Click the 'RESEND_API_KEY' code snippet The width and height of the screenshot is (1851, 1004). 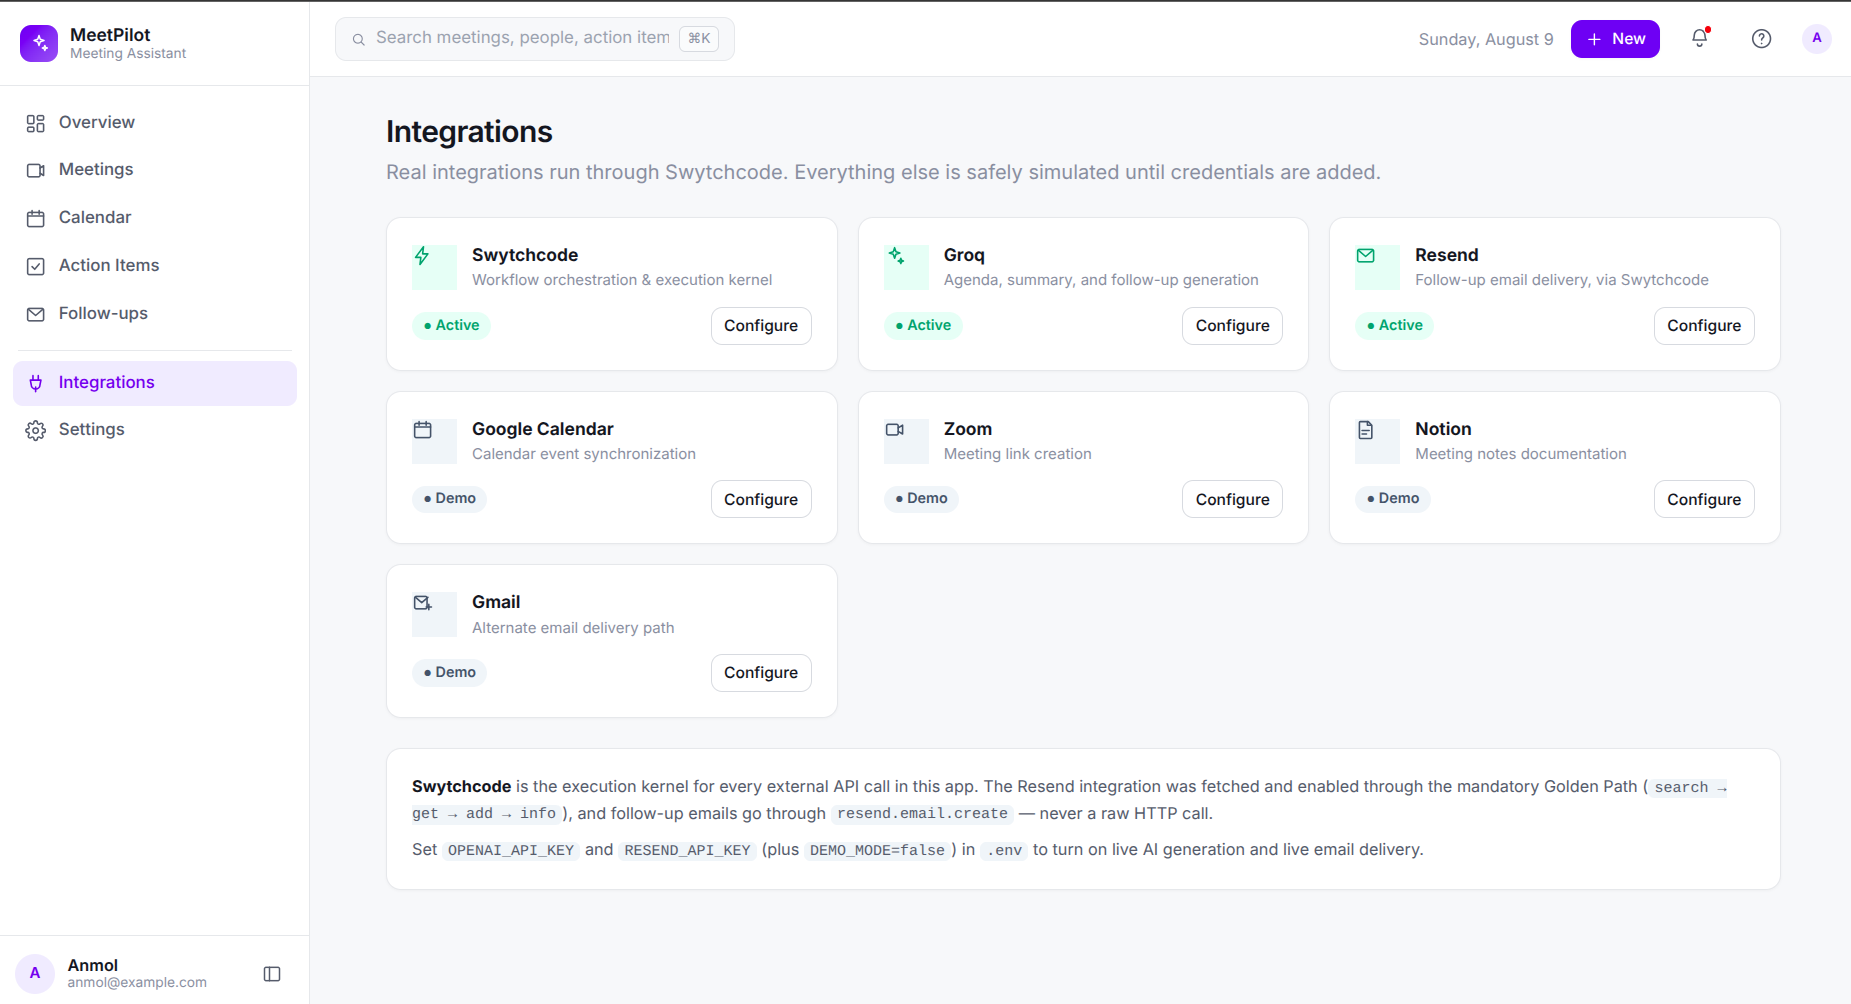pos(687,850)
